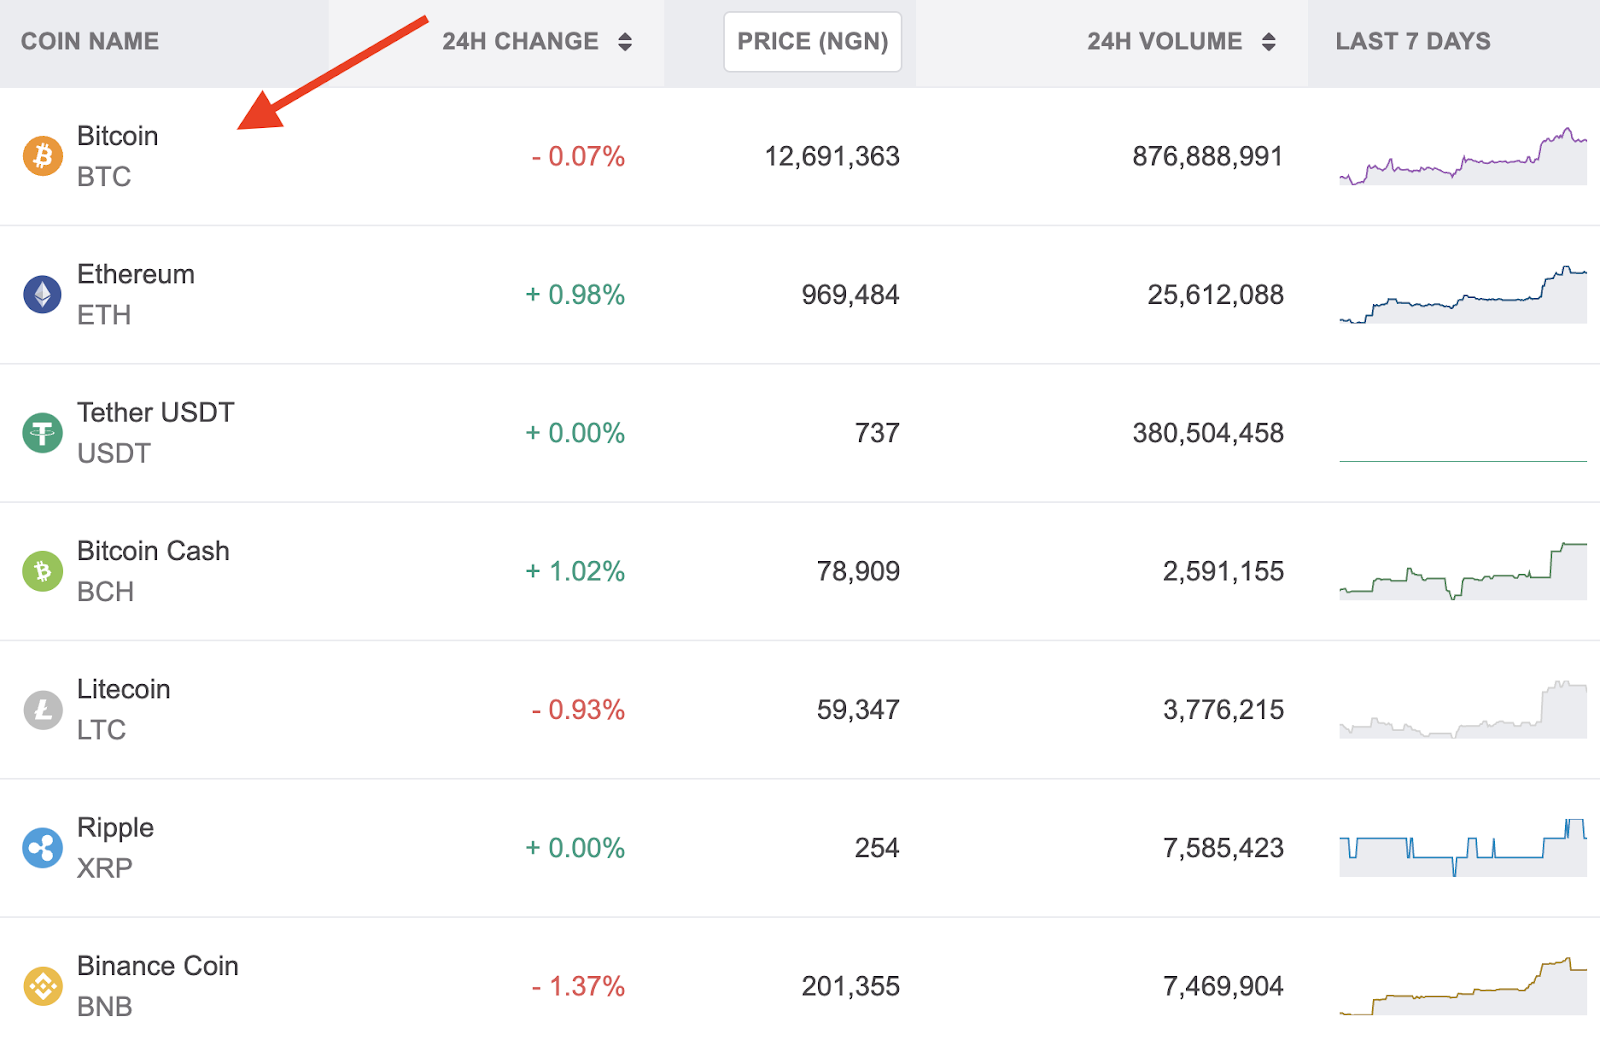Open the Binance Coin name
The image size is (1600, 1052).
click(x=158, y=966)
